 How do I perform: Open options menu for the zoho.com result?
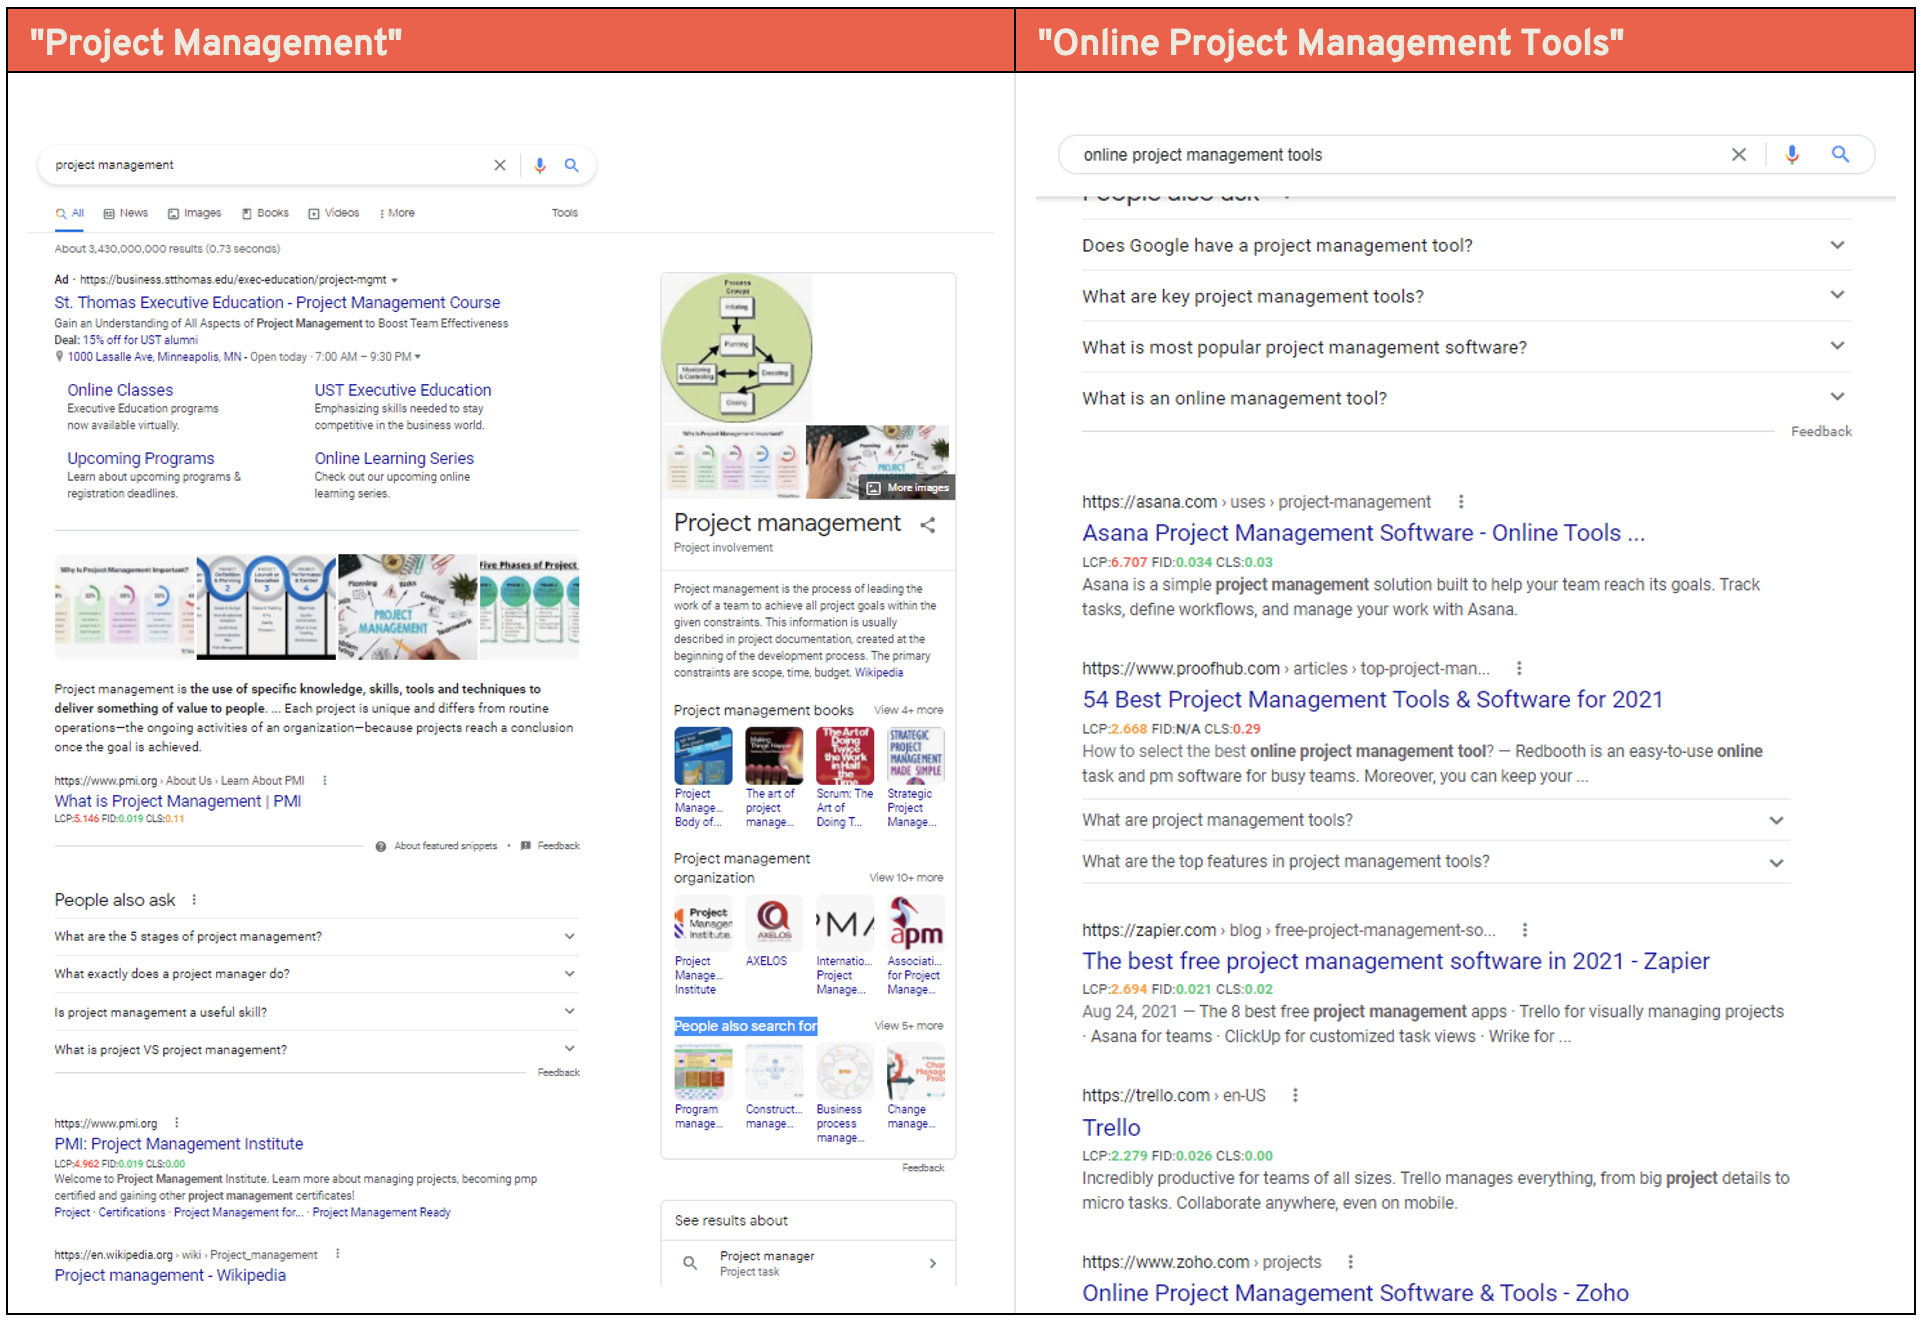pos(1351,1262)
